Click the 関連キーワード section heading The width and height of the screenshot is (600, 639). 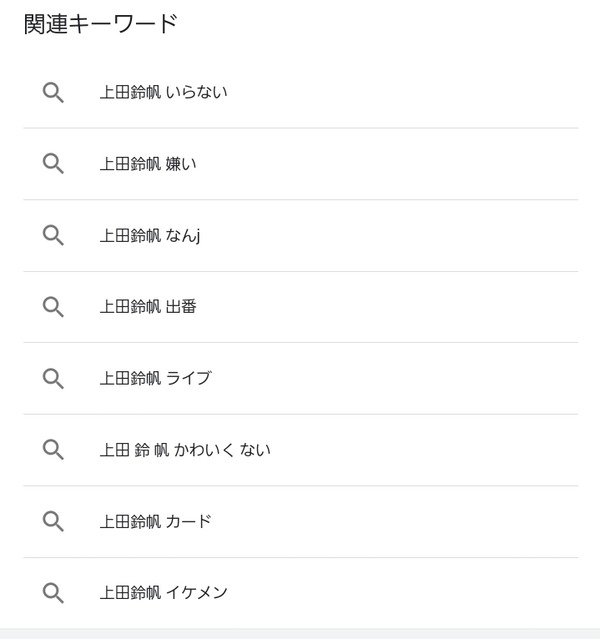pyautogui.click(x=101, y=24)
